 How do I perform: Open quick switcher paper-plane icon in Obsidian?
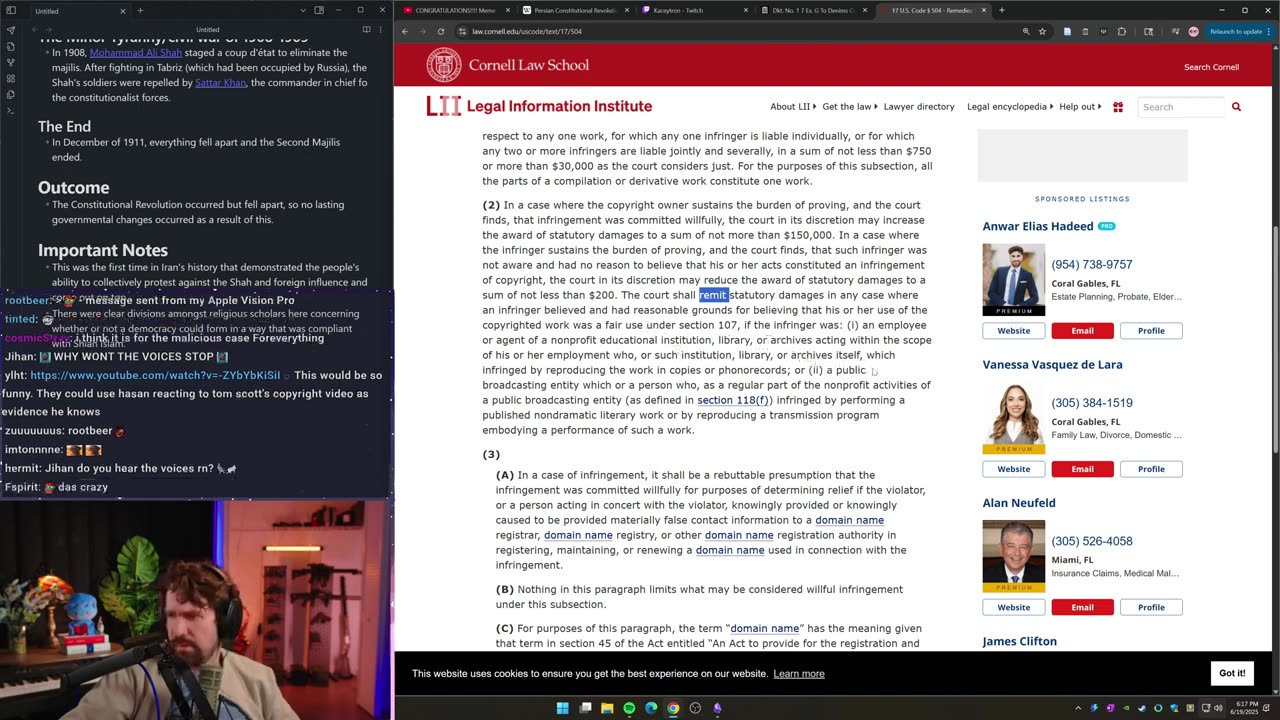pos(11,30)
